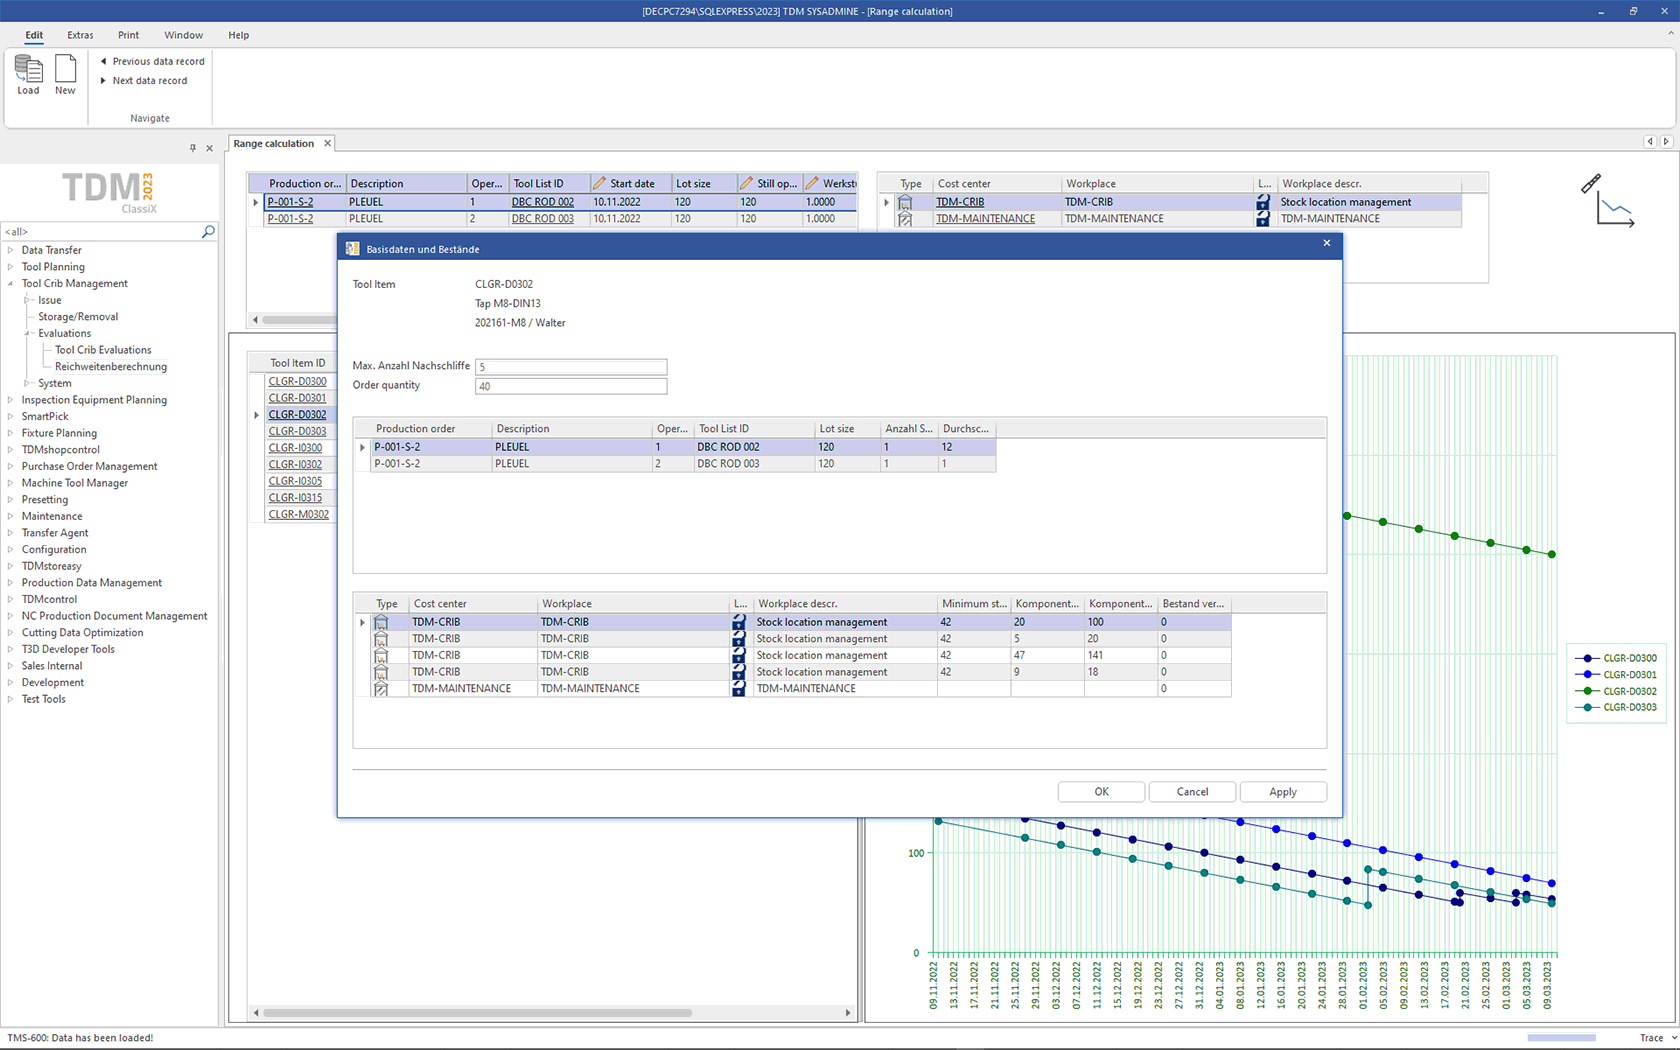Click the Still op... column header
The image size is (1680, 1050).
(770, 184)
